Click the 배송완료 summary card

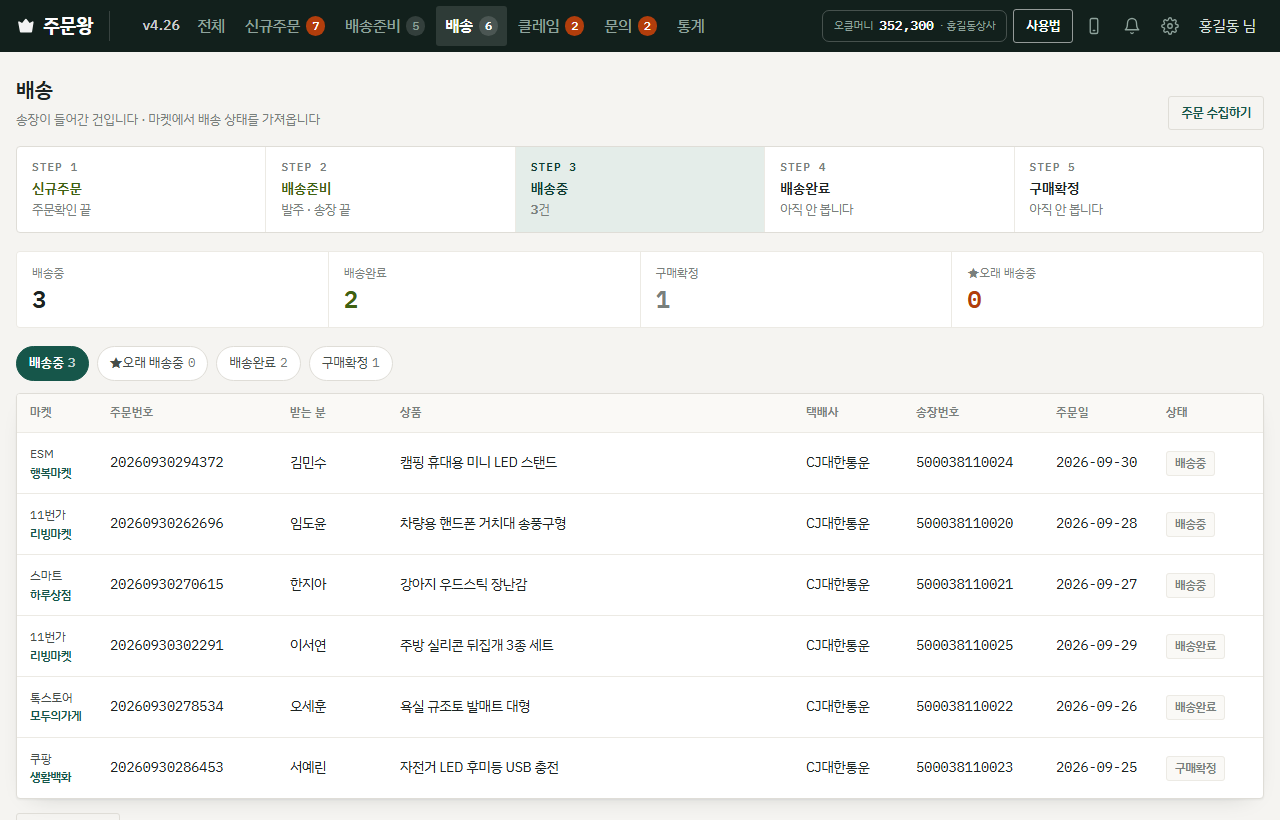click(484, 289)
